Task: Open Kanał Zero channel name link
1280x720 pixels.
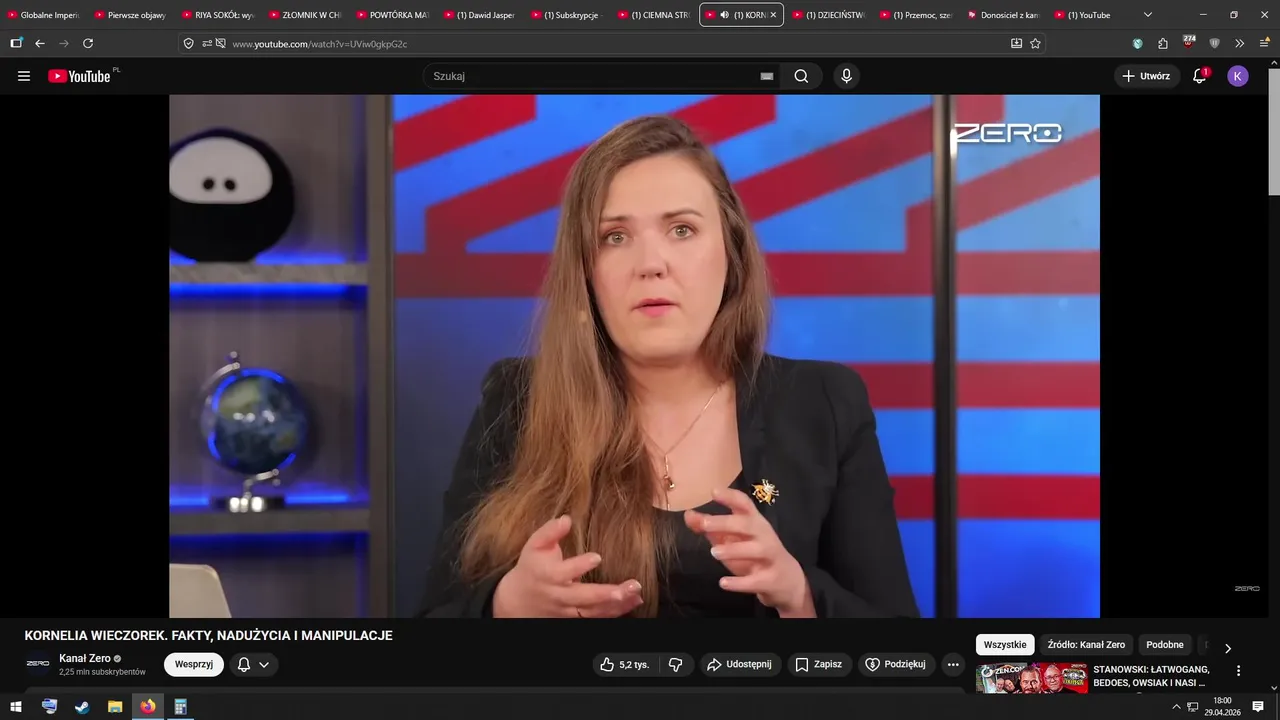Action: point(85,658)
